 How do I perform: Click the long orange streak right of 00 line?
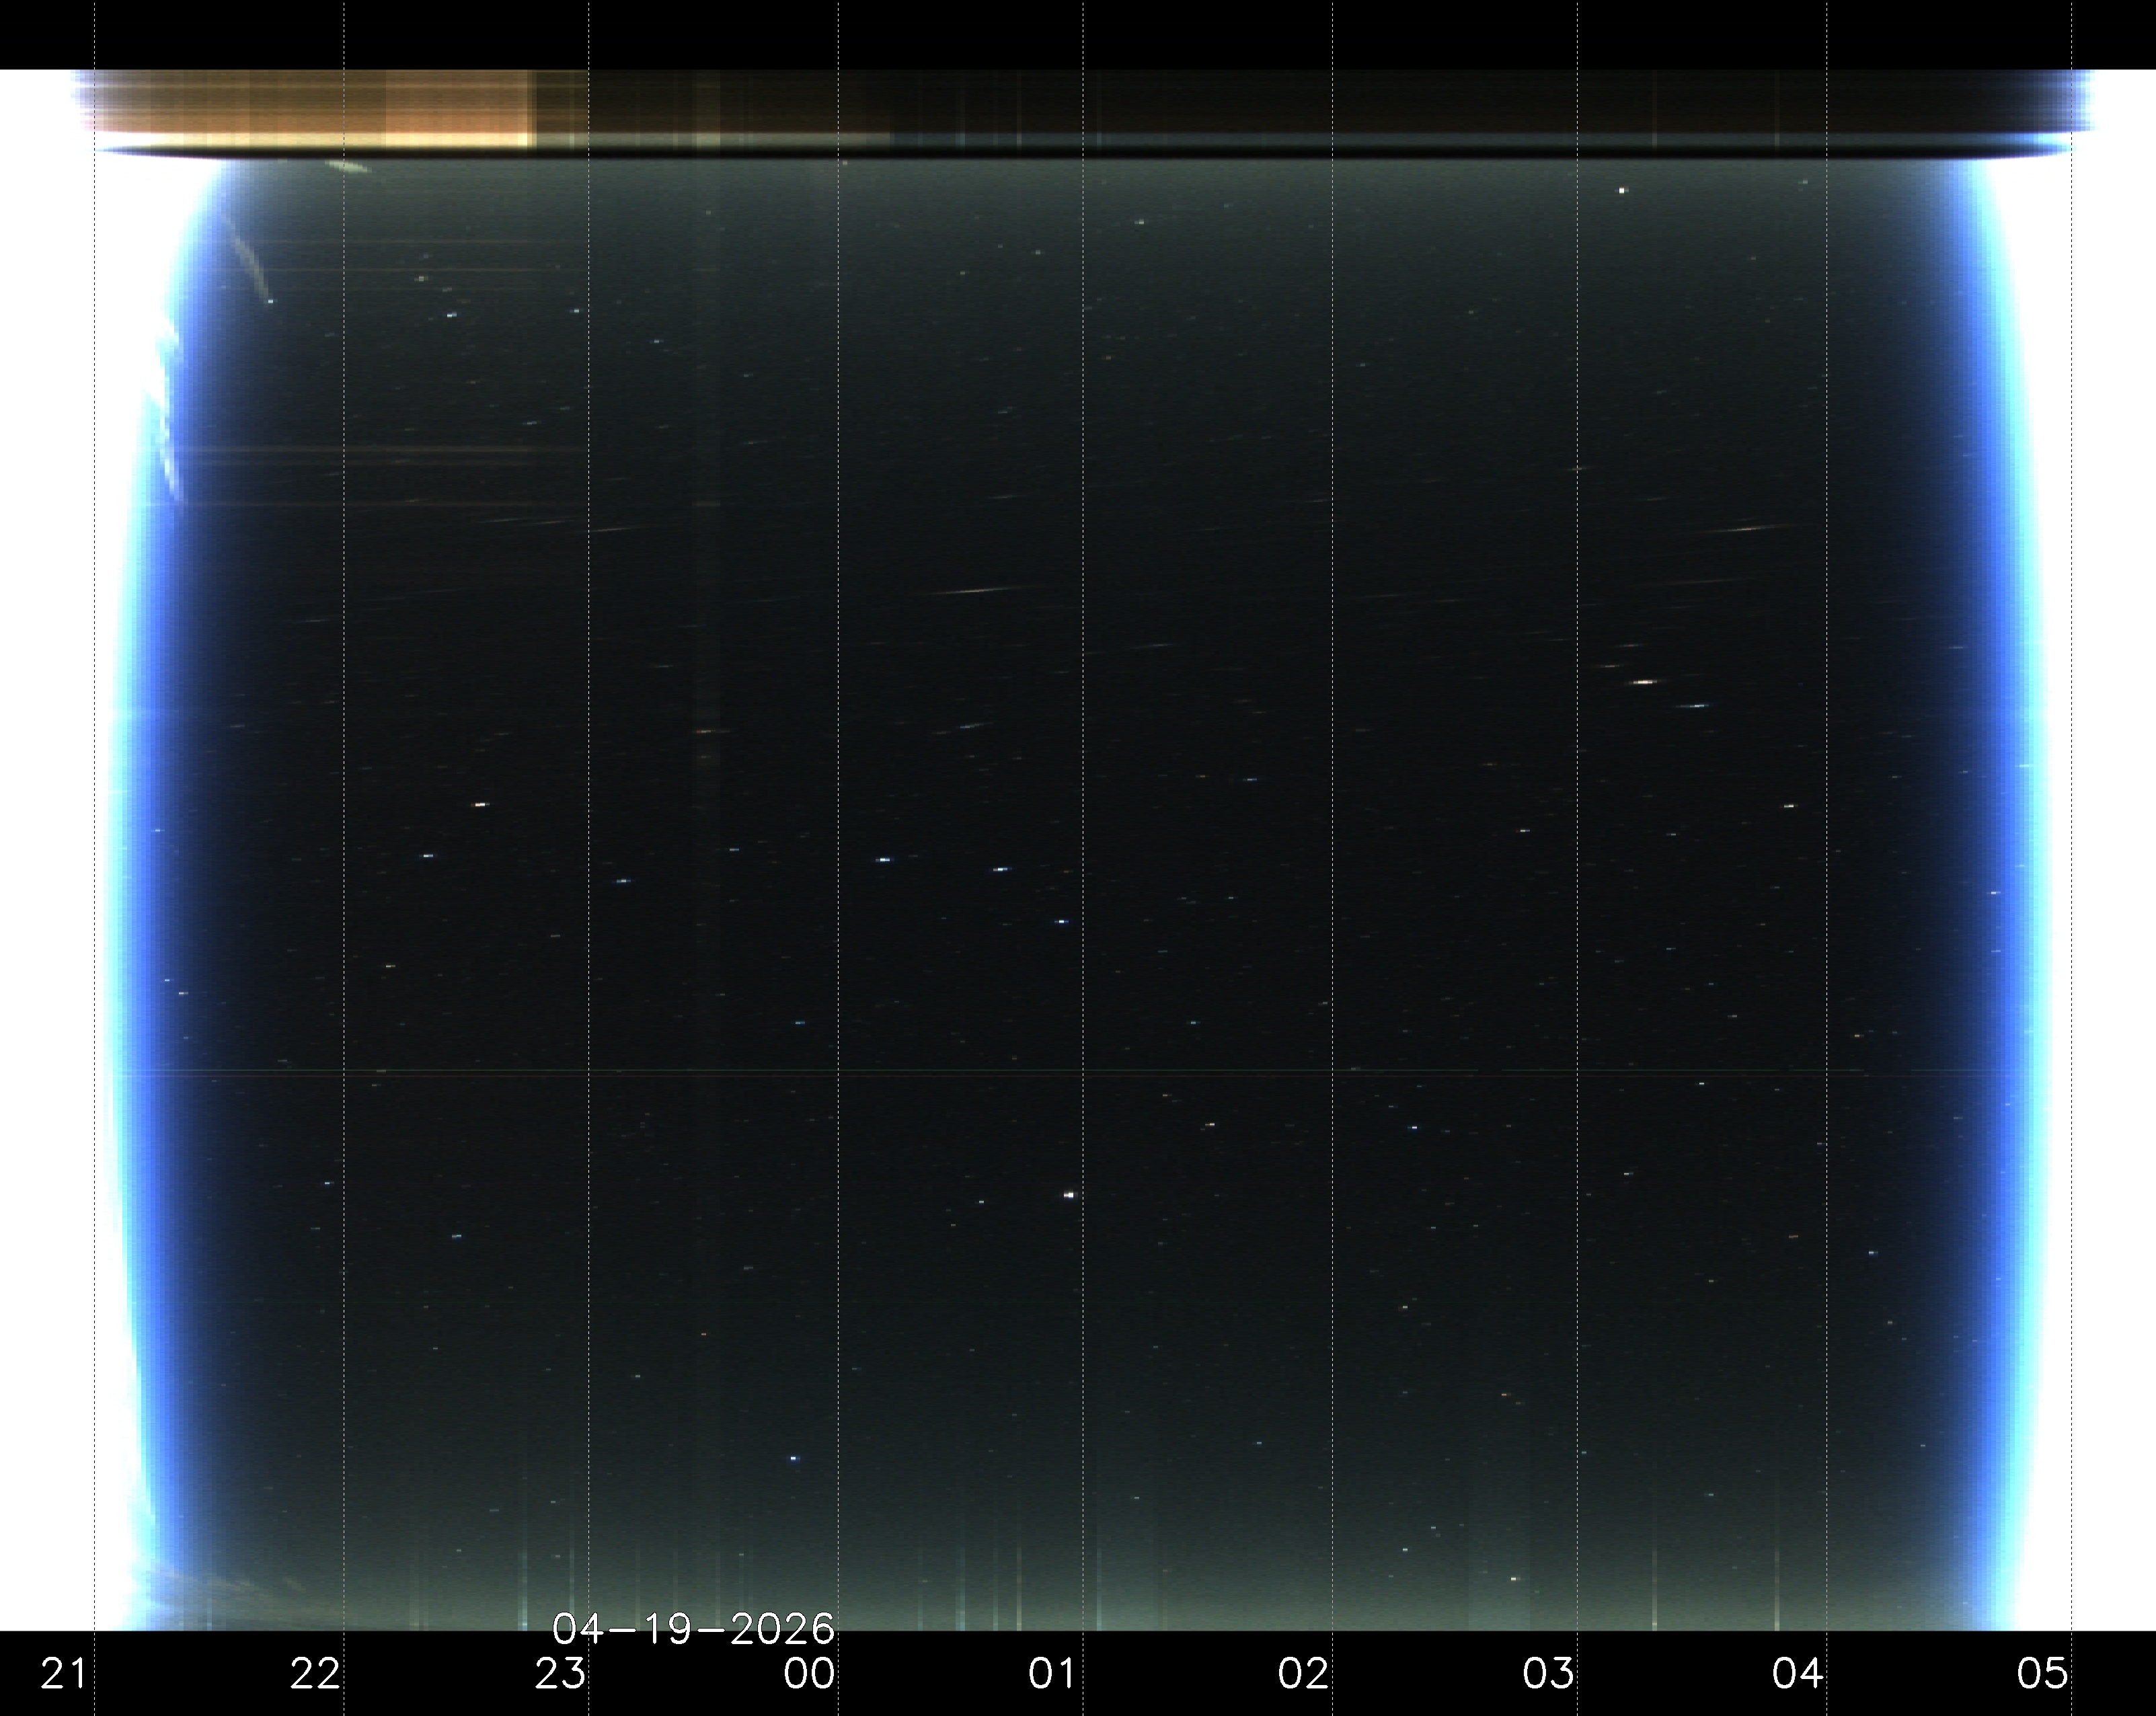click(x=975, y=591)
